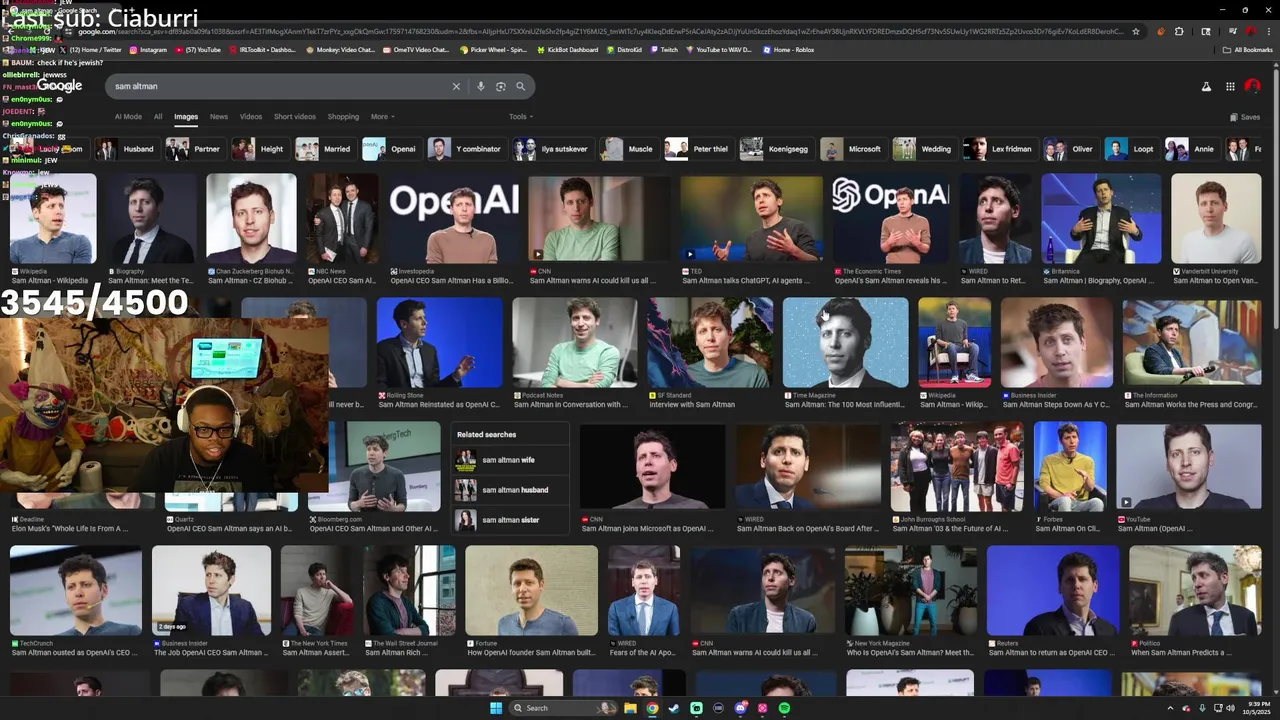Screen dimensions: 1280x720
Task: Select the Husband filter chip
Action: pyautogui.click(x=127, y=149)
